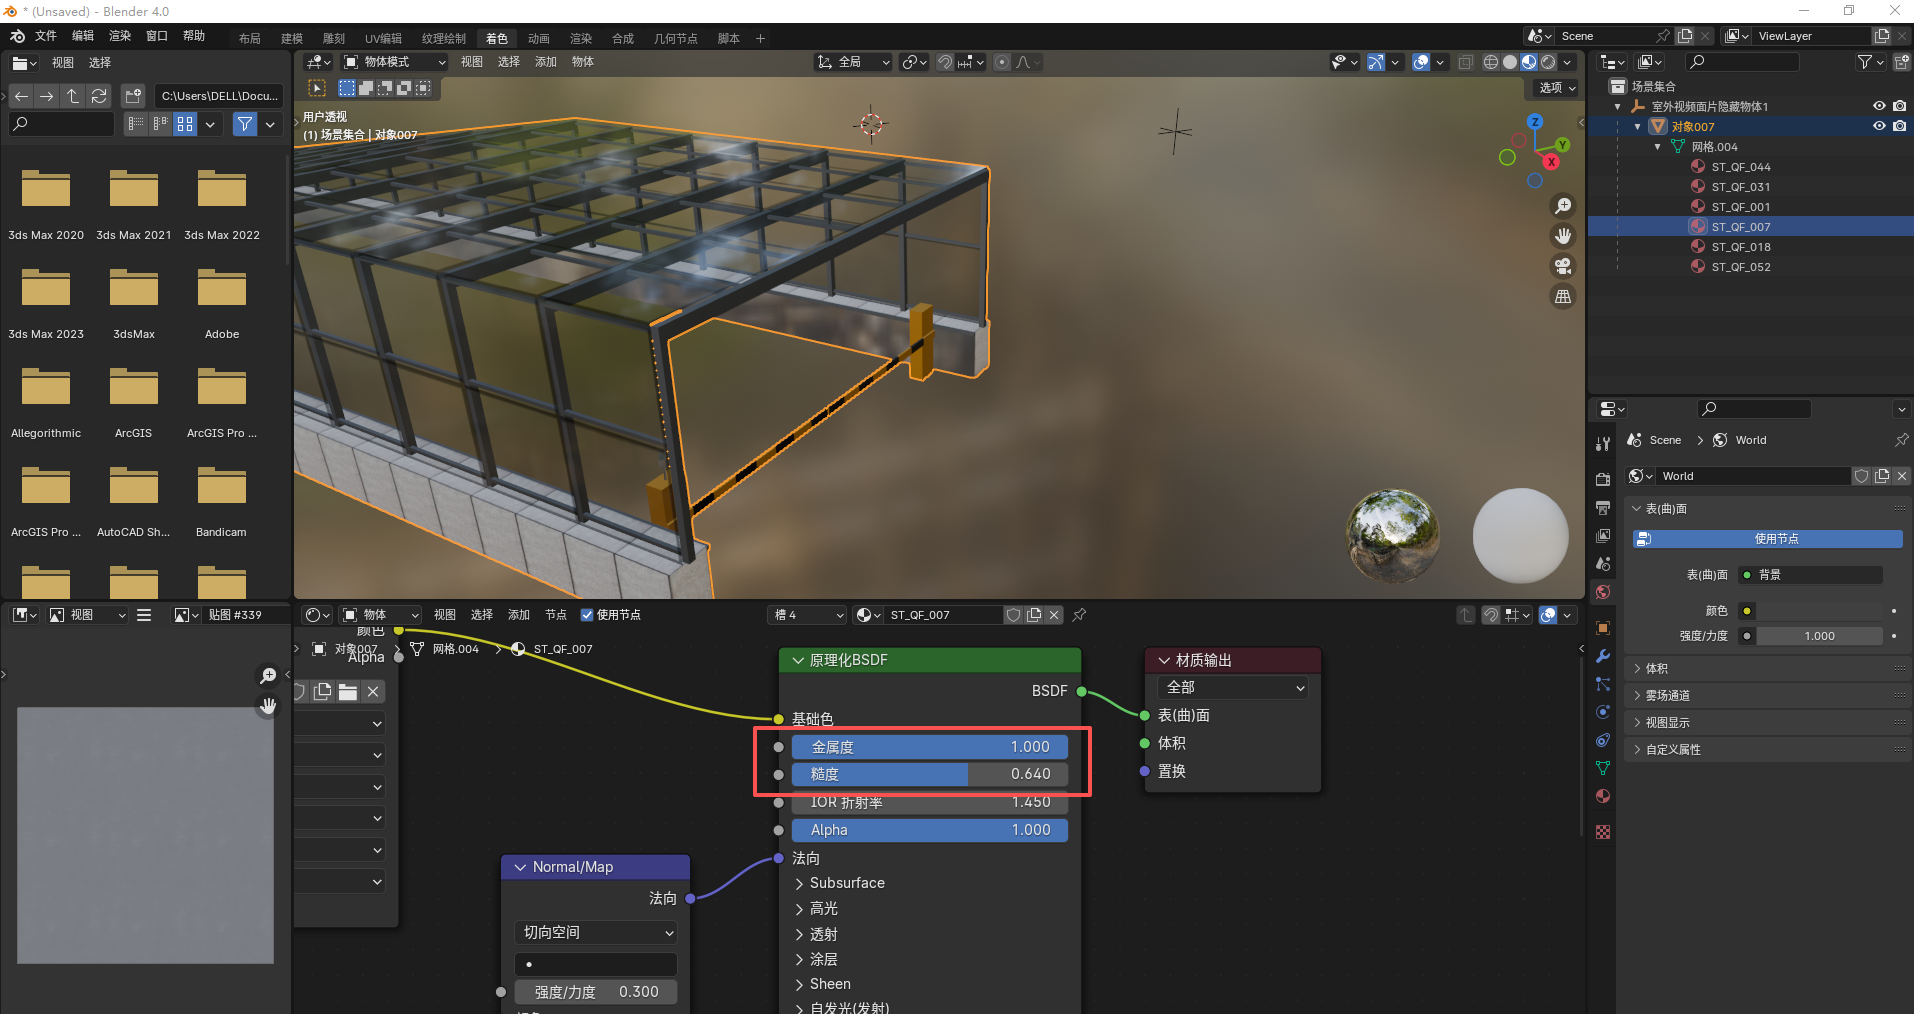
Task: Open the 切向空间 dropdown in Normal Map
Action: coord(596,932)
